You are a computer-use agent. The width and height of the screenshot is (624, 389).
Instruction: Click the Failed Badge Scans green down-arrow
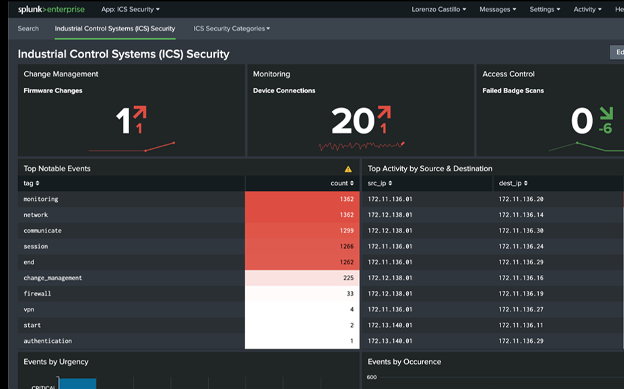pyautogui.click(x=606, y=113)
